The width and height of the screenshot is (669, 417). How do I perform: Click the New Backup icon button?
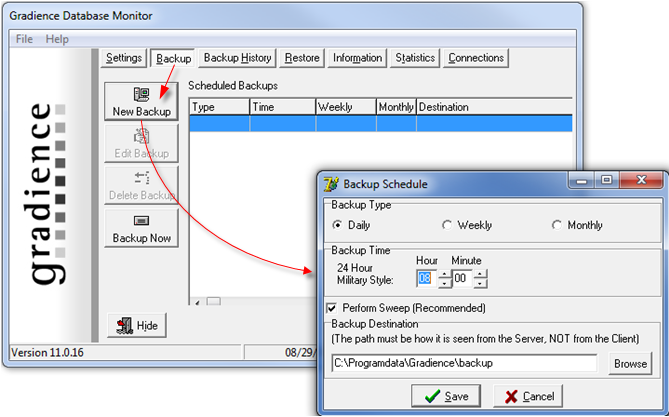[x=141, y=101]
